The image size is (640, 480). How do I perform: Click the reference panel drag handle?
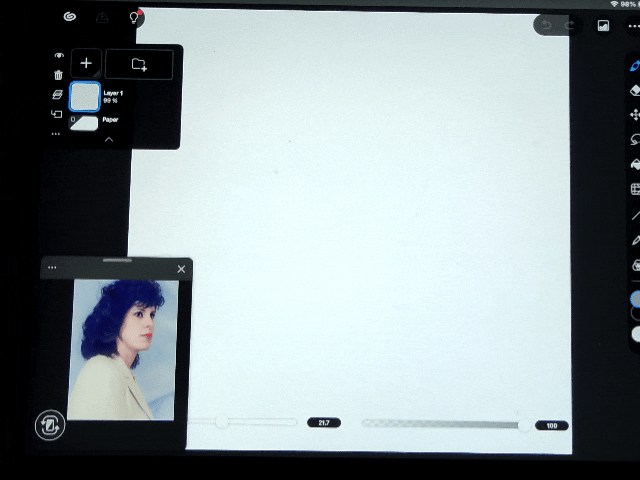[x=117, y=260]
